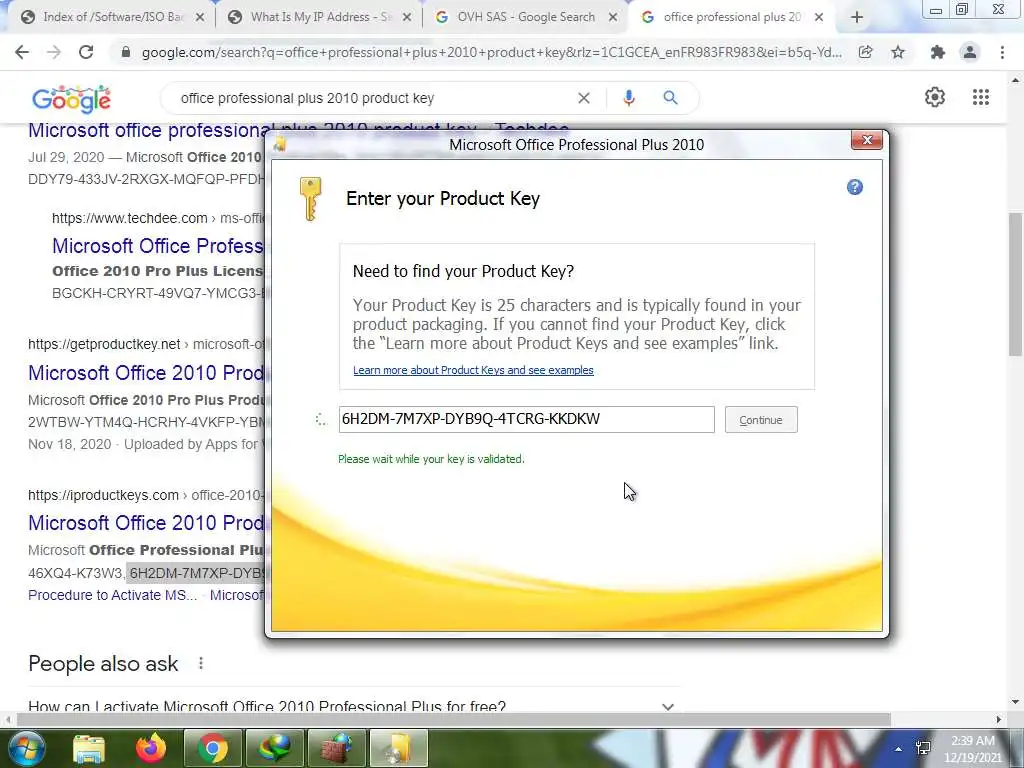The width and height of the screenshot is (1024, 768).
Task: Open the Chrome three-dot menu
Action: click(x=1002, y=52)
